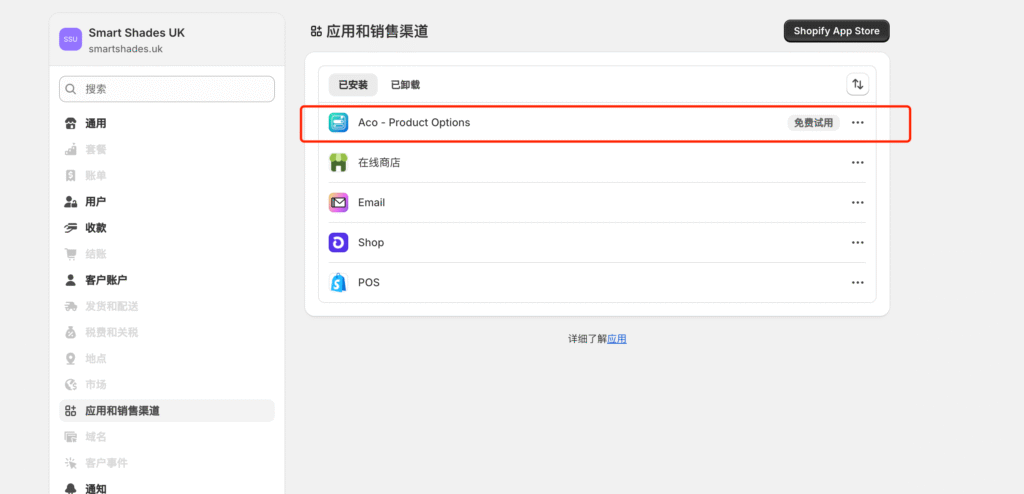Image resolution: width=1024 pixels, height=494 pixels.
Task: Click the 套餐 sidebar label
Action: coord(95,150)
